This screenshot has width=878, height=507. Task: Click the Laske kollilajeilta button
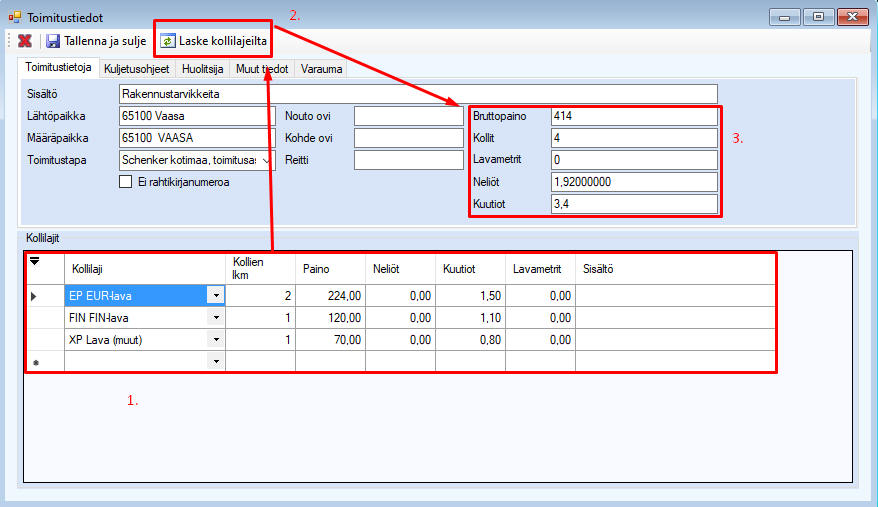click(222, 41)
